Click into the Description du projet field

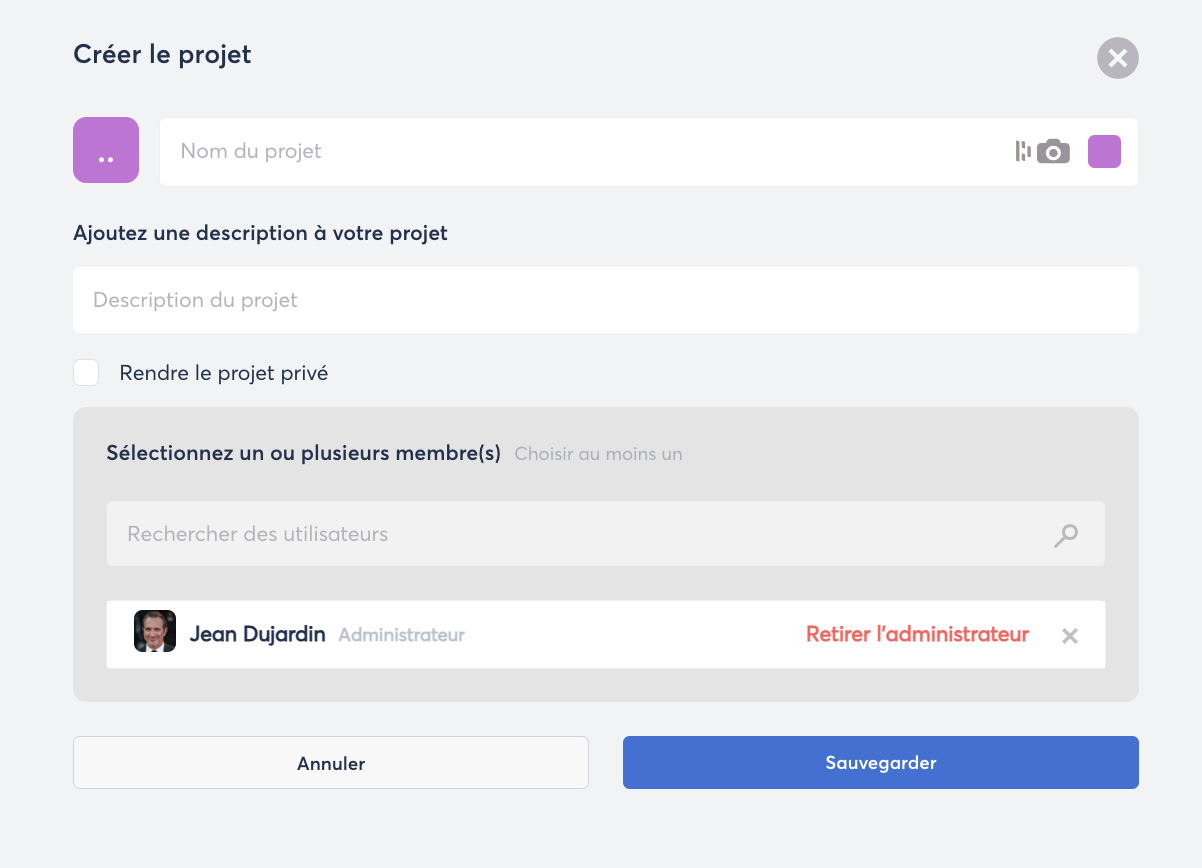605,300
